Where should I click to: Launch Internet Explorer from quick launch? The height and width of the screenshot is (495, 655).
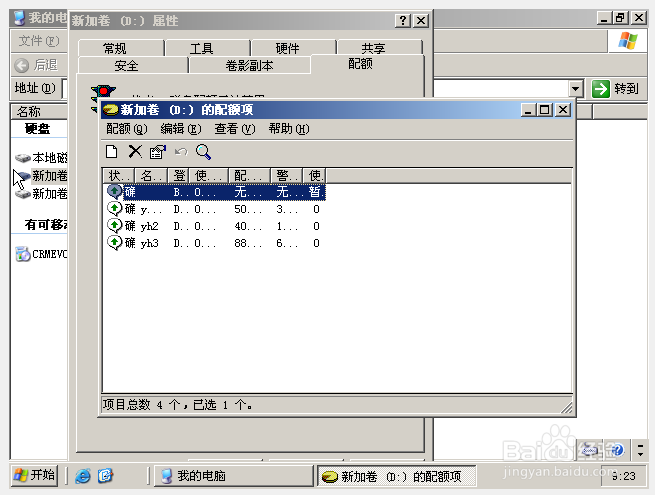click(83, 476)
